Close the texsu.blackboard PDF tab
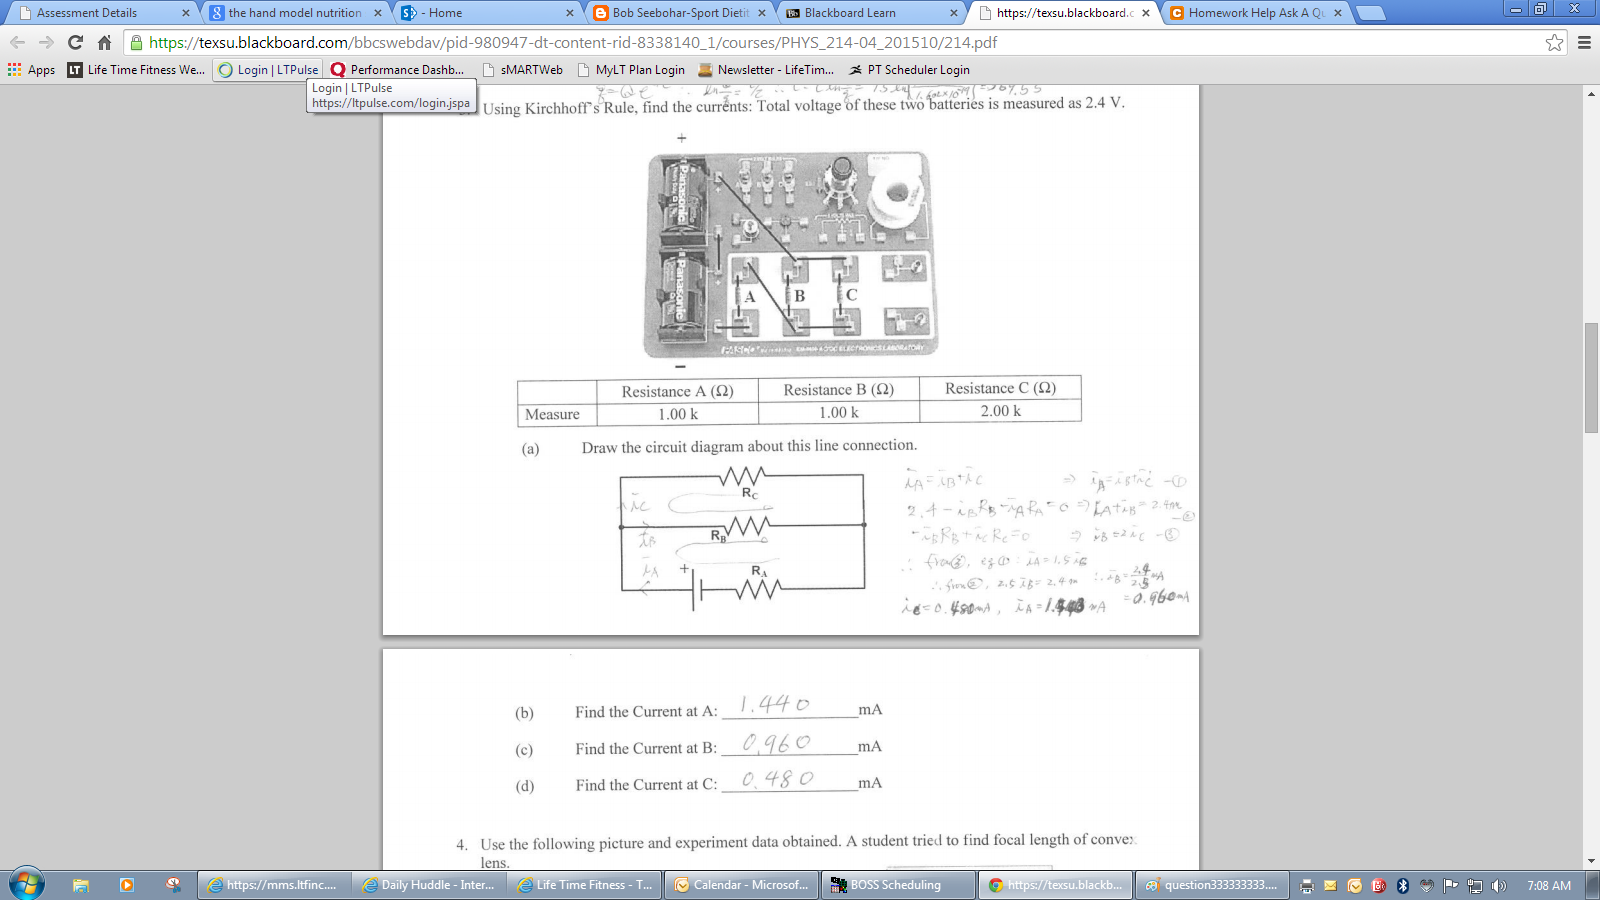Screen dimensions: 1600x900 coord(1146,13)
